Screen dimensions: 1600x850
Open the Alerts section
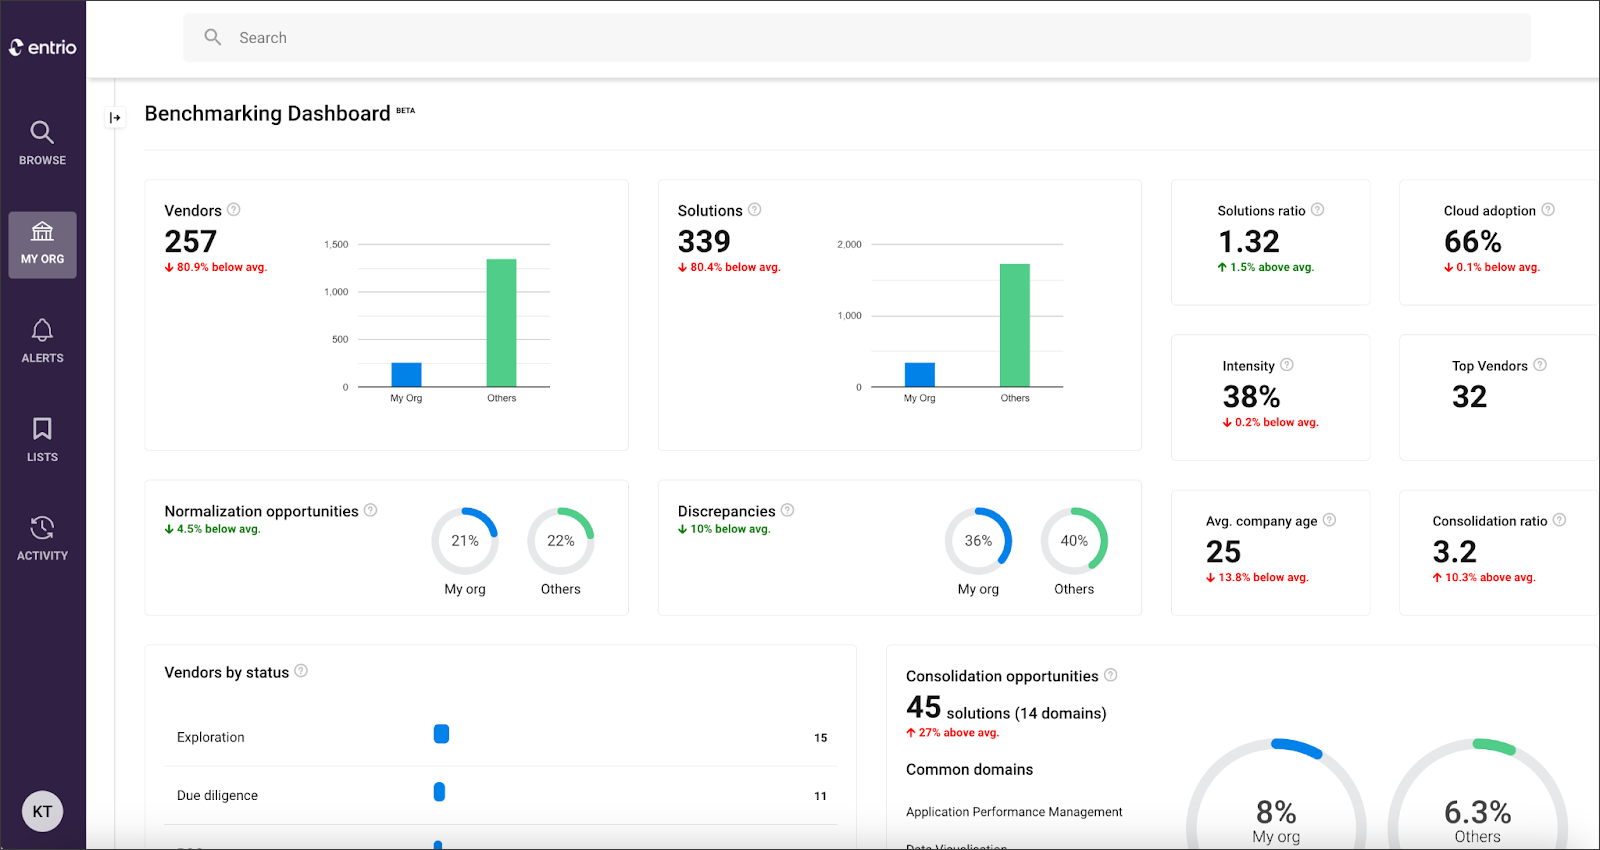[x=42, y=342]
